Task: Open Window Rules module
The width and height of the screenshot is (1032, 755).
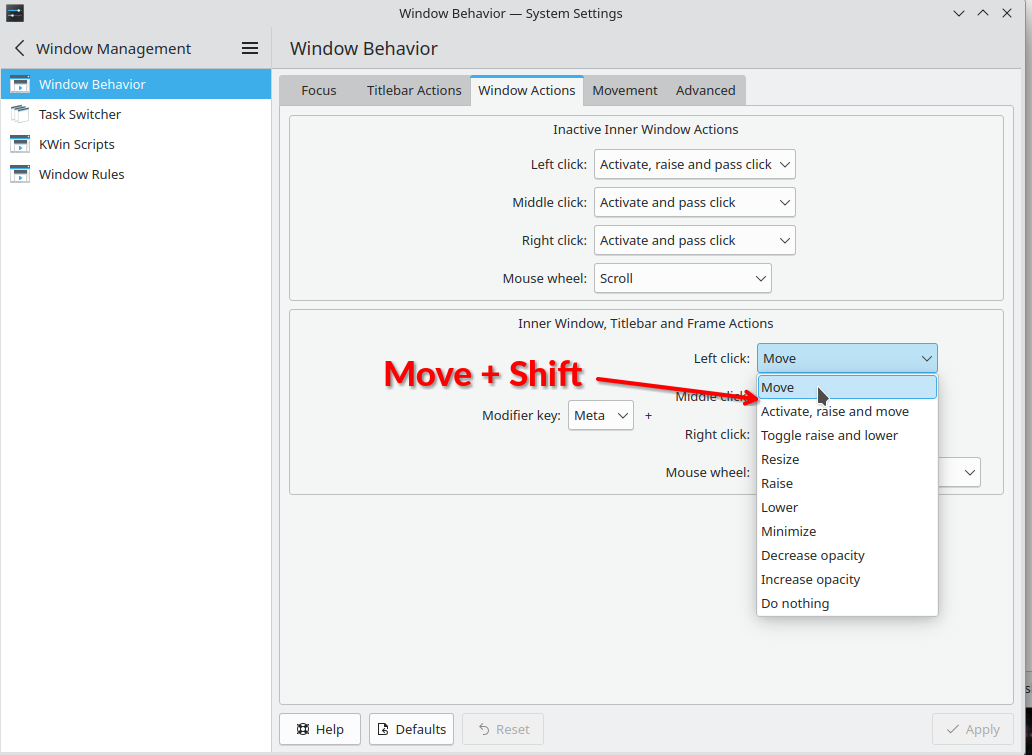Action: 81,174
